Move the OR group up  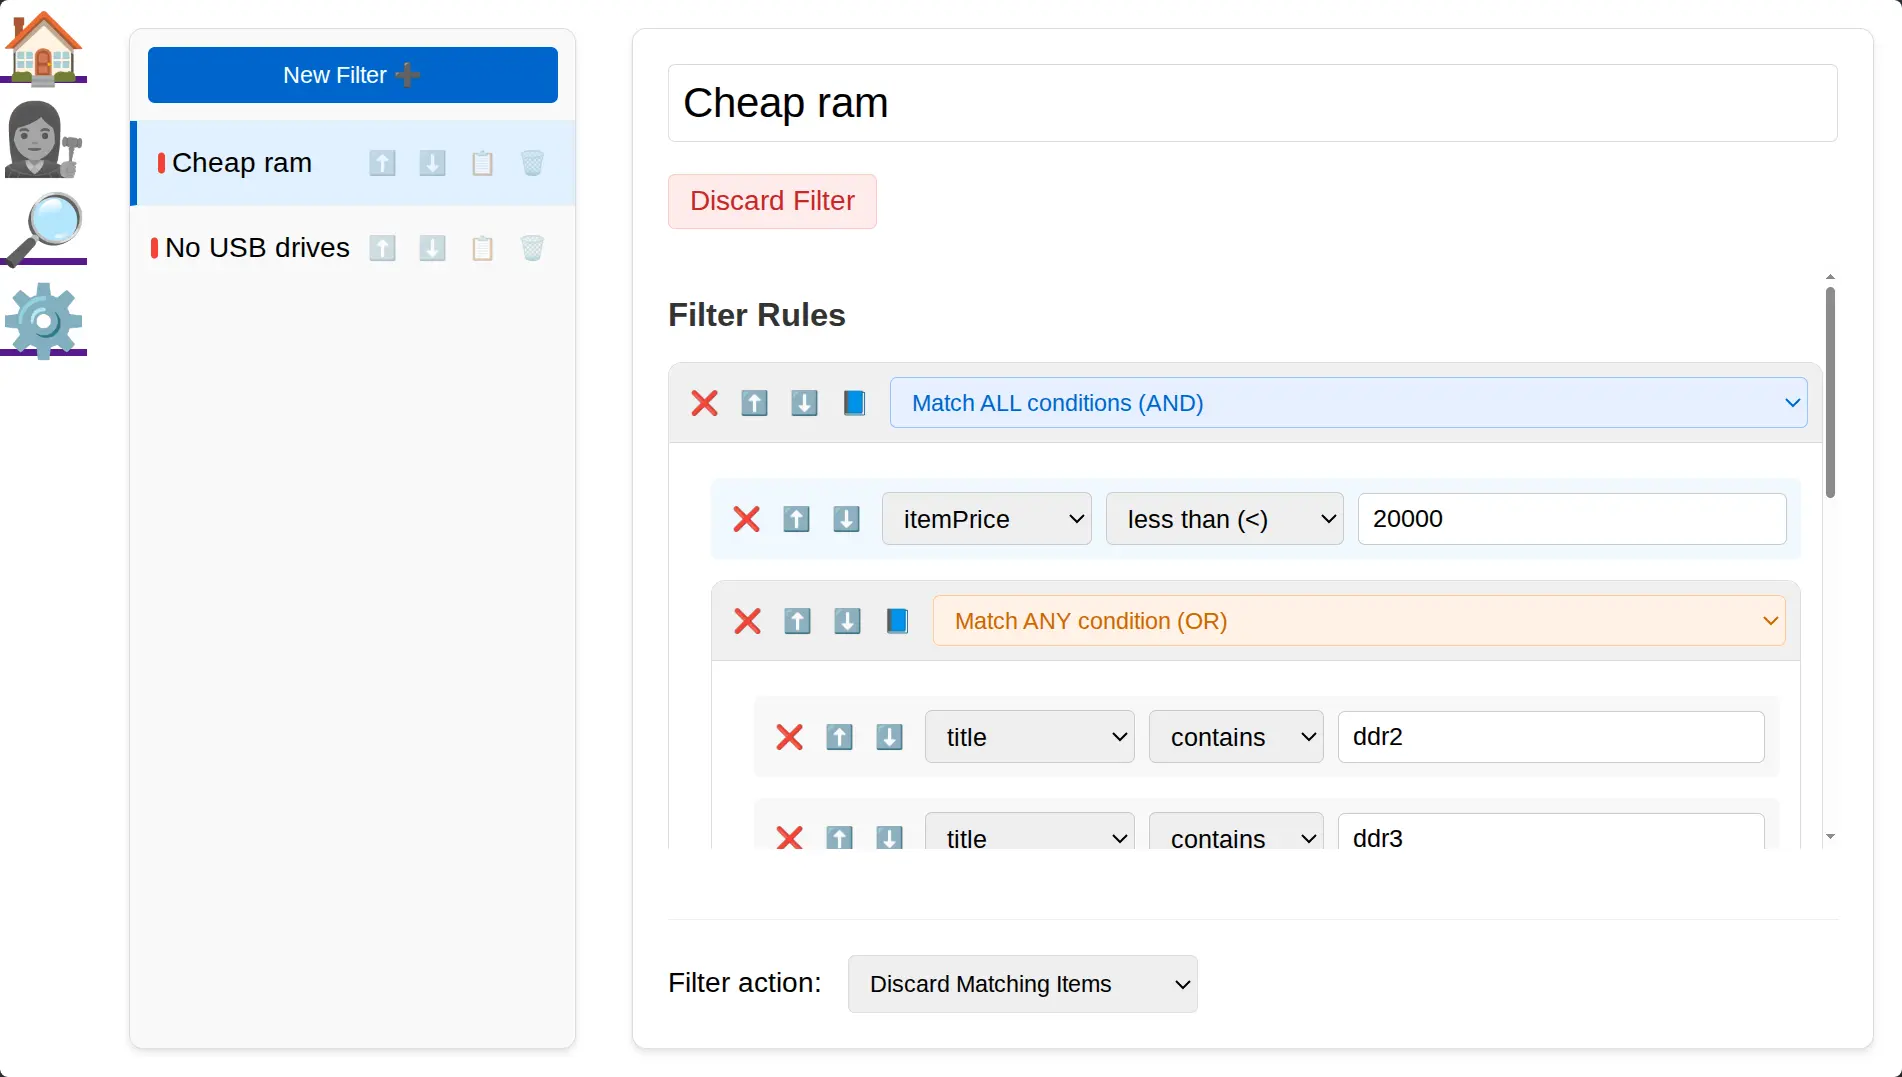pyautogui.click(x=797, y=621)
